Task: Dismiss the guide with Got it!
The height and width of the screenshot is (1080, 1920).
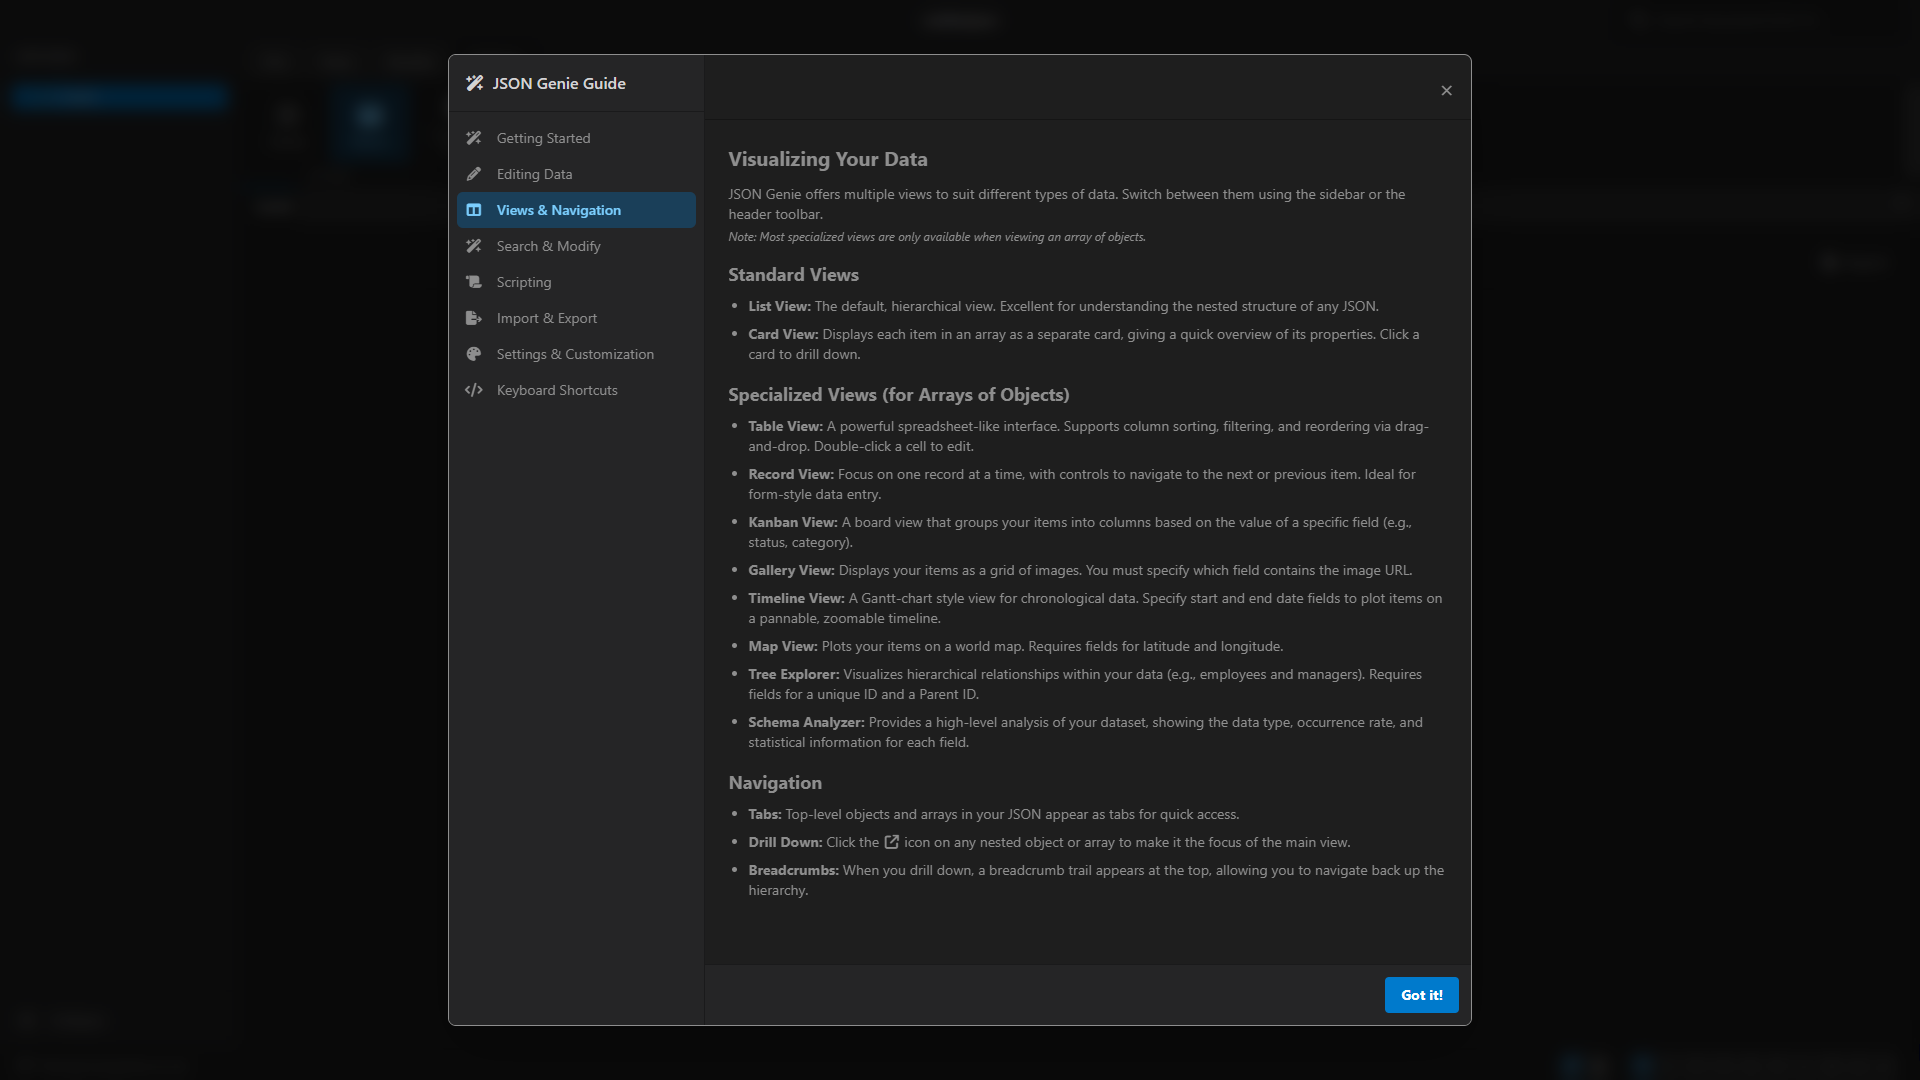Action: click(1421, 995)
